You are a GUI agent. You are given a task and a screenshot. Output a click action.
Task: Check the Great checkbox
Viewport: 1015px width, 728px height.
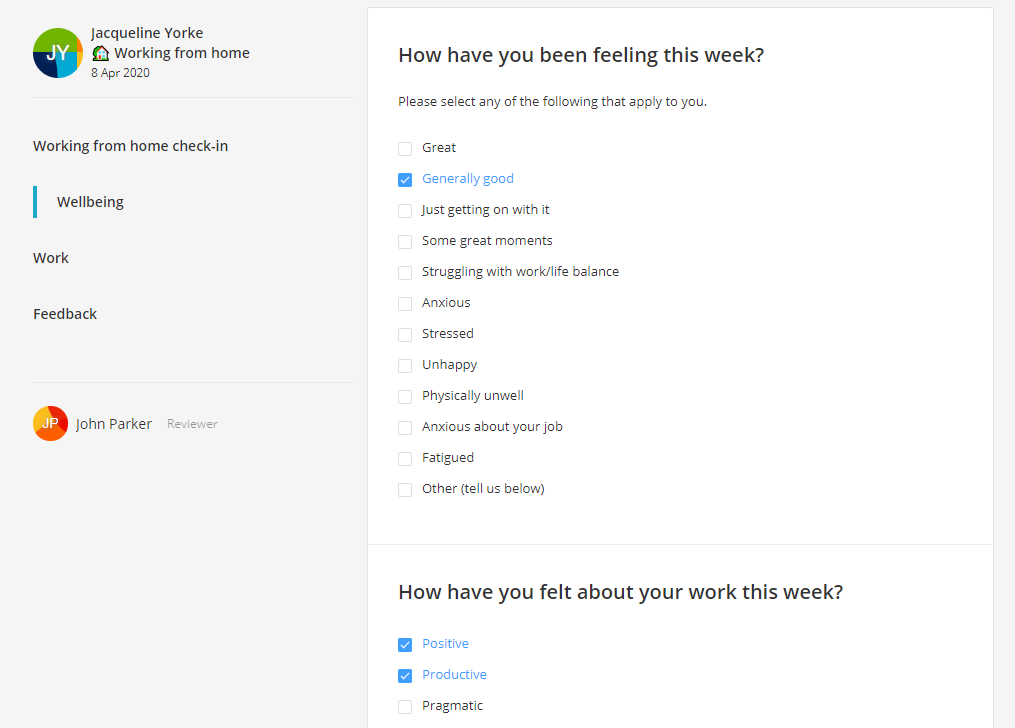(405, 149)
